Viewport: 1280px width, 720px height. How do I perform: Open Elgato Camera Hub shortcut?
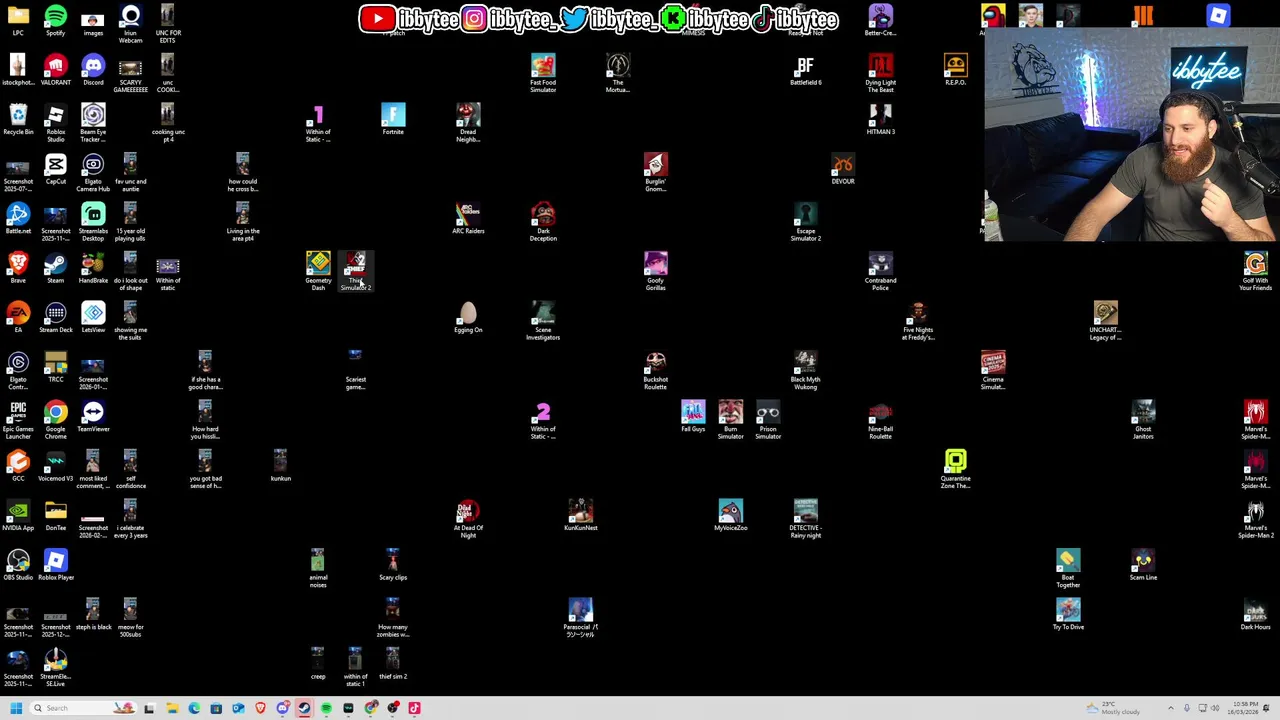pos(93,173)
